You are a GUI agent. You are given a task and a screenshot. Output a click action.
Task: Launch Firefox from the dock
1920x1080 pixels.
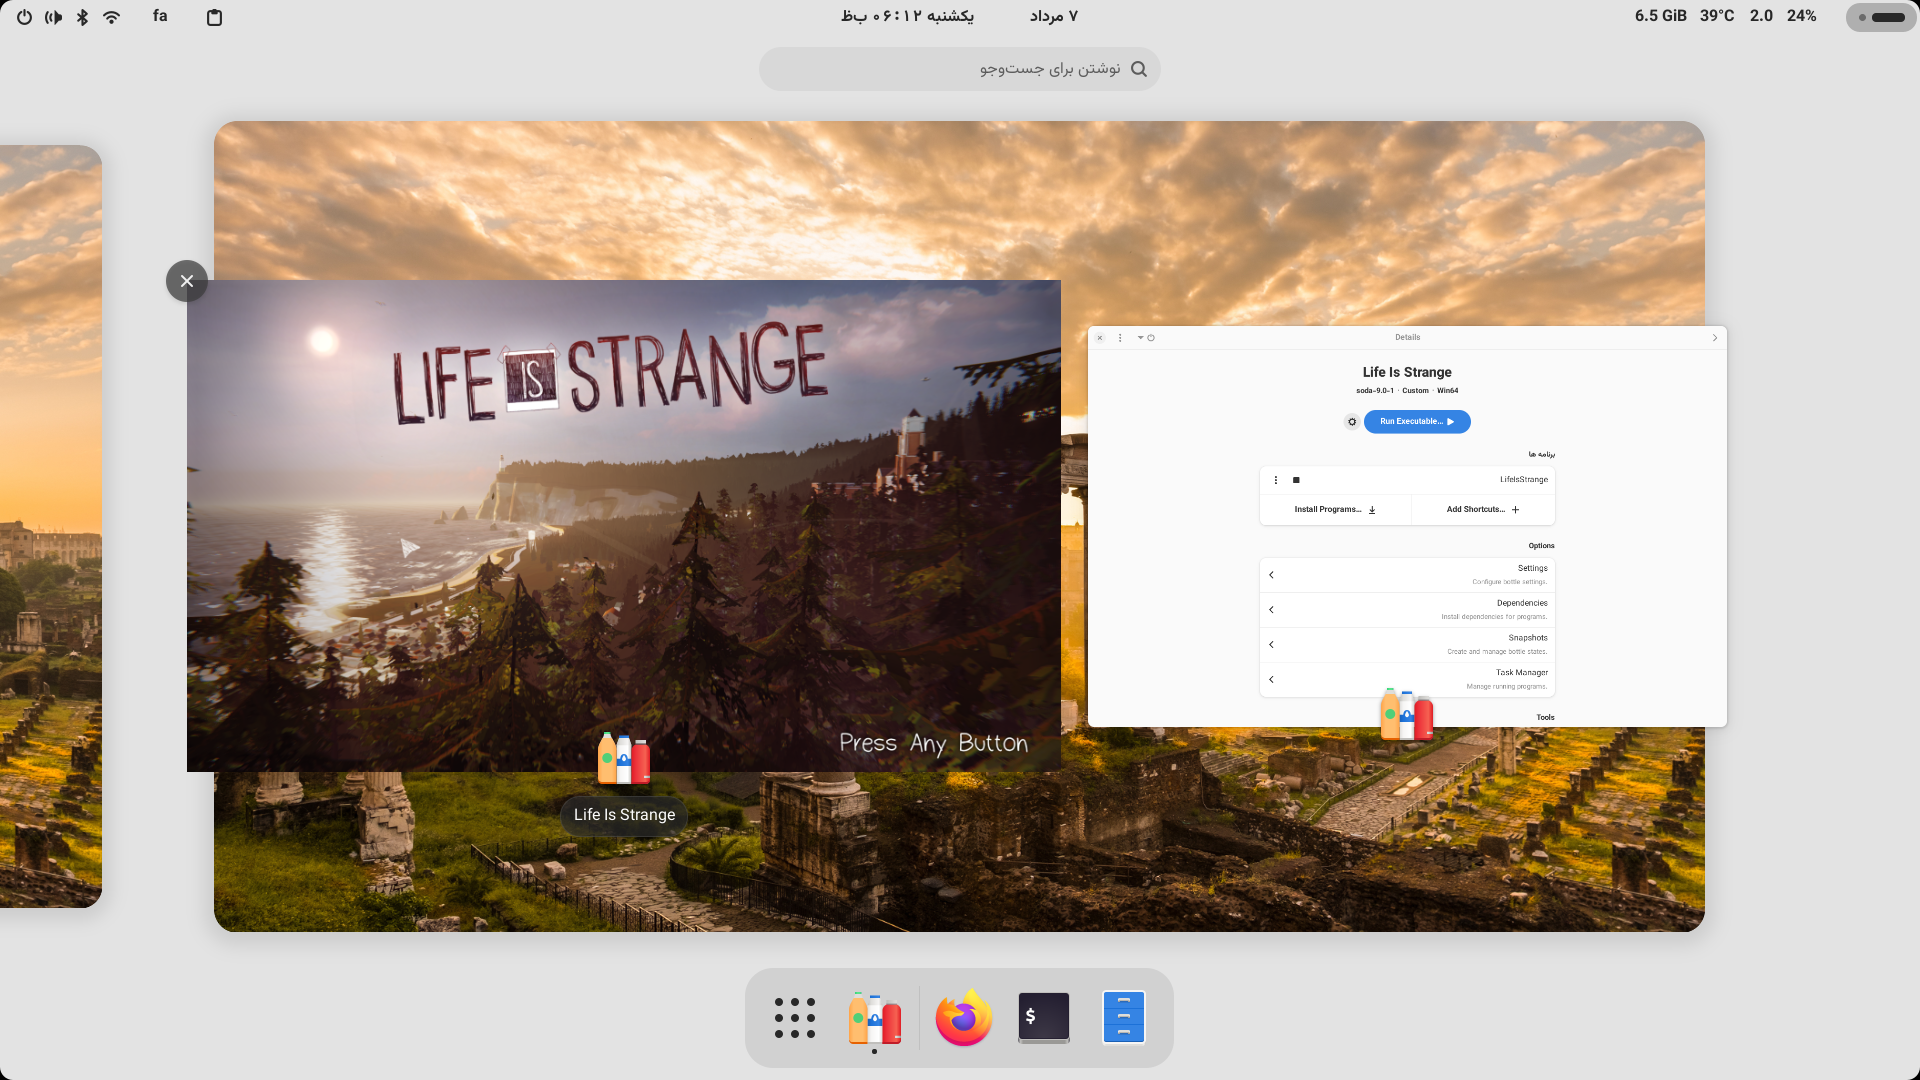point(964,1018)
